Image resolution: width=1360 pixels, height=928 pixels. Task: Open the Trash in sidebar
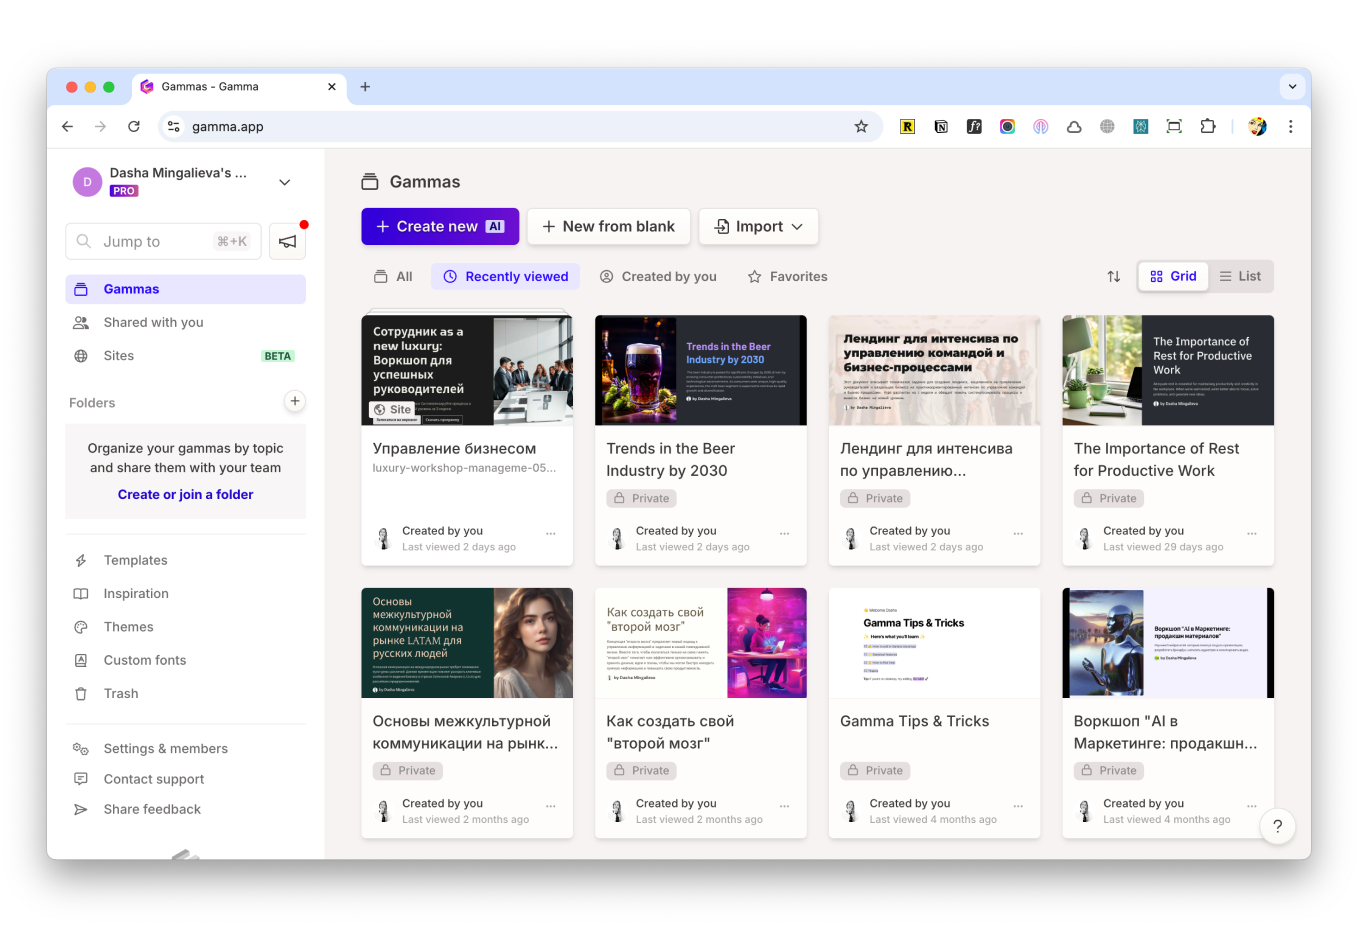pos(120,694)
